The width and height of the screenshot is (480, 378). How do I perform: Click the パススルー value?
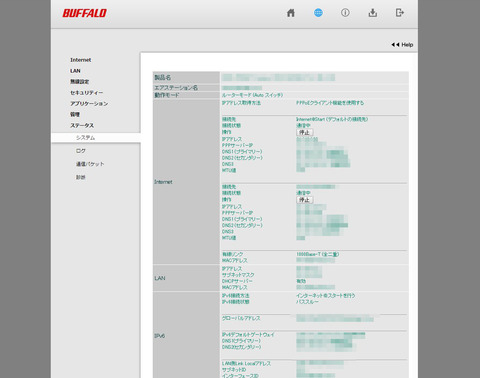coord(307,302)
